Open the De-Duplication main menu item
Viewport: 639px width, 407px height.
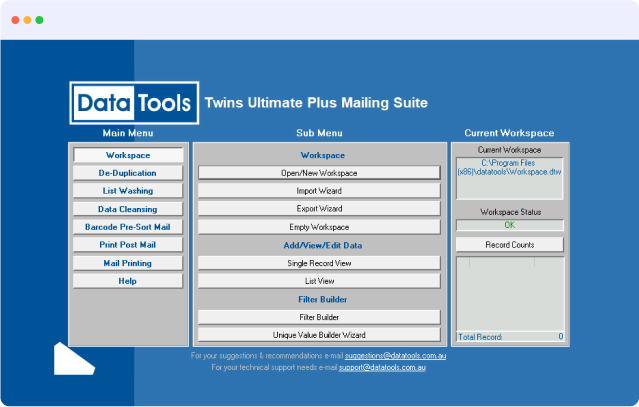click(128, 173)
